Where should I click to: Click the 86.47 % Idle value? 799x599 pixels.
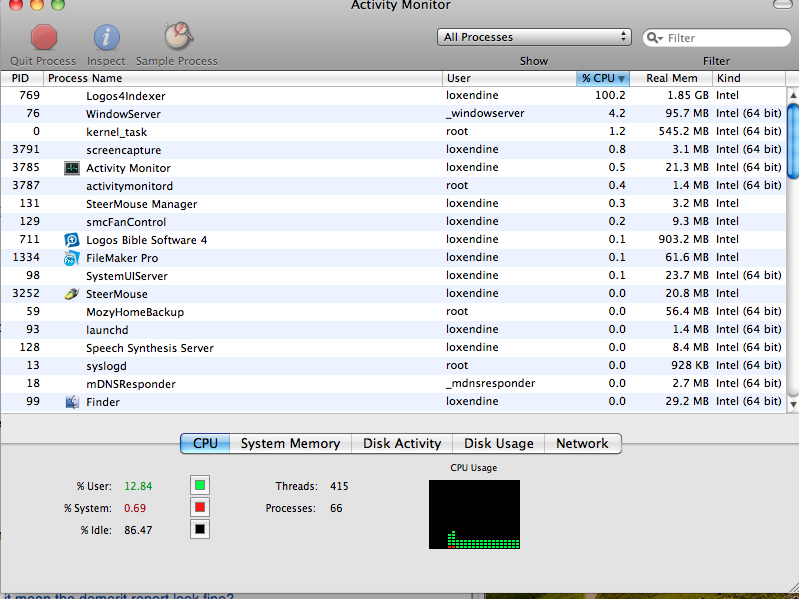[138, 530]
